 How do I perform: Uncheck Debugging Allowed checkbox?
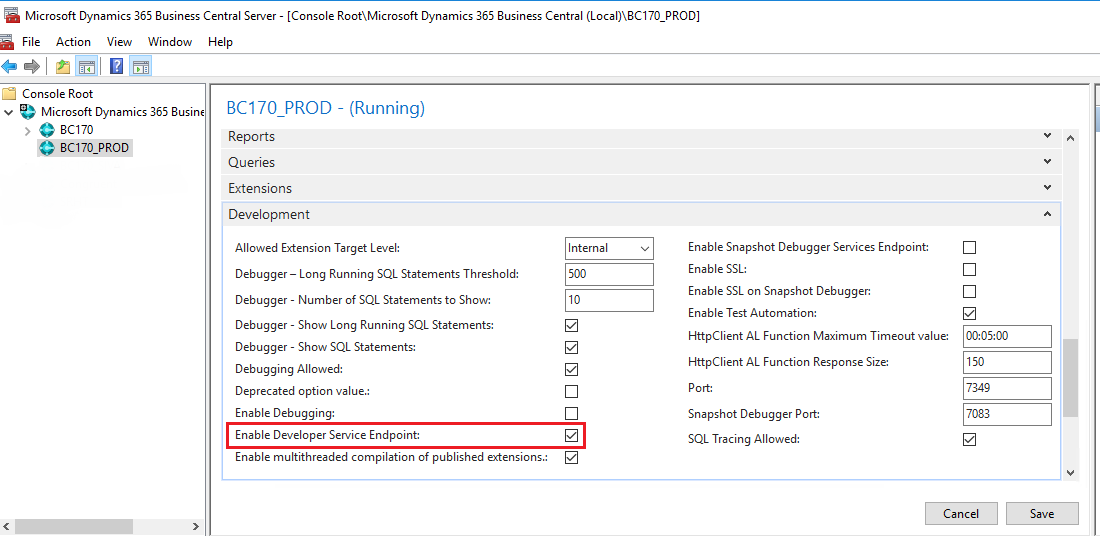point(571,369)
